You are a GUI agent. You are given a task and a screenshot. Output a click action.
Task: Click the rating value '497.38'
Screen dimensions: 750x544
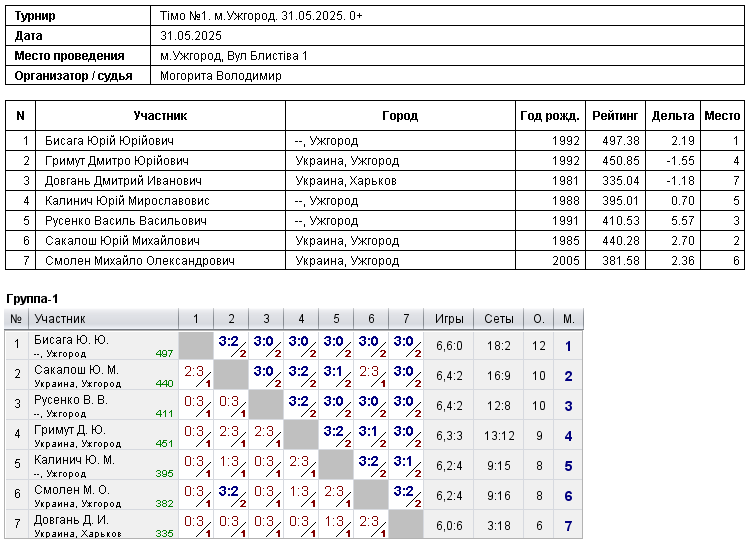[x=621, y=141]
